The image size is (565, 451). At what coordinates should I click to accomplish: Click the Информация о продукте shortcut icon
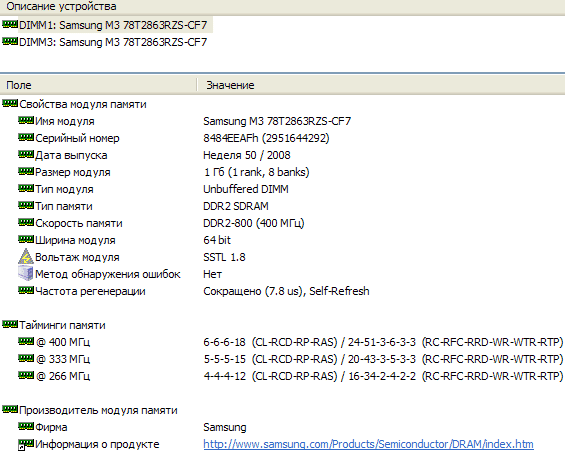(26, 444)
